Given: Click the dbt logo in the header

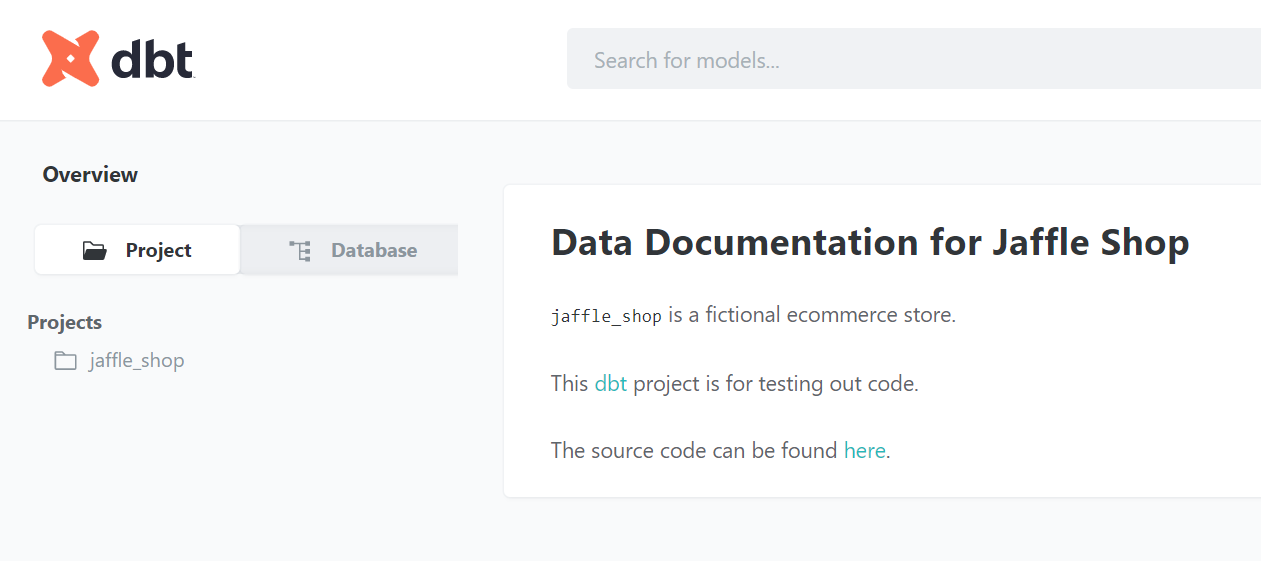Looking at the screenshot, I should tap(118, 59).
